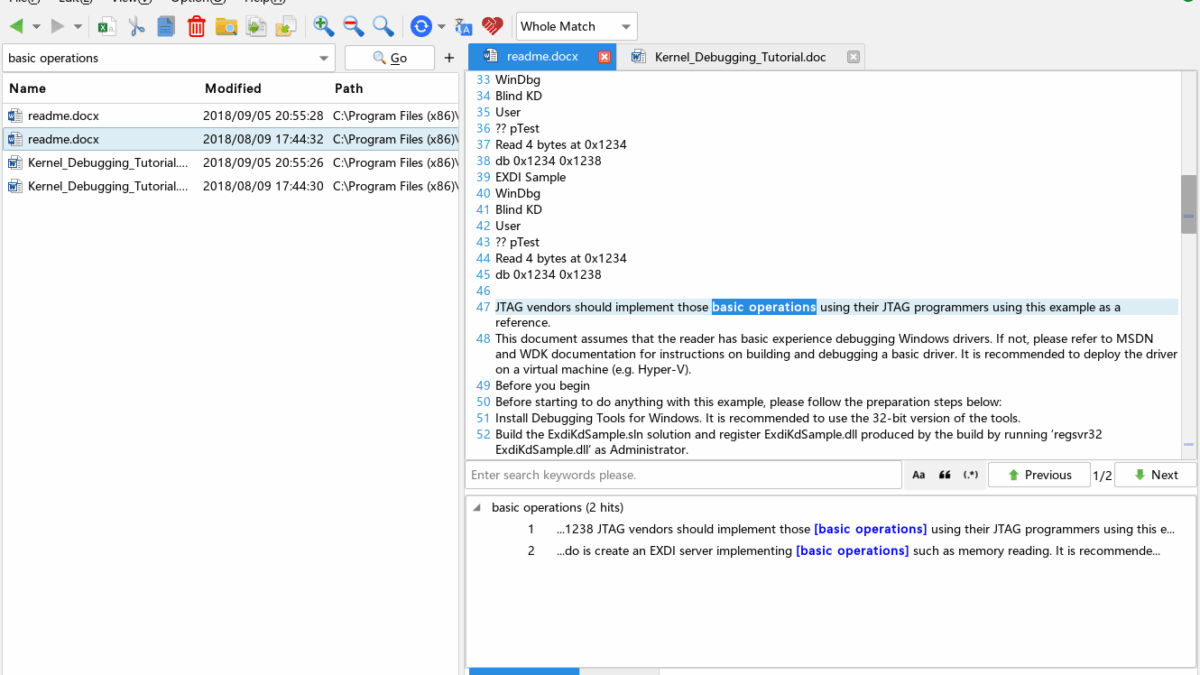This screenshot has height=675, width=1200.
Task: Click the red heart donate icon
Action: point(492,26)
